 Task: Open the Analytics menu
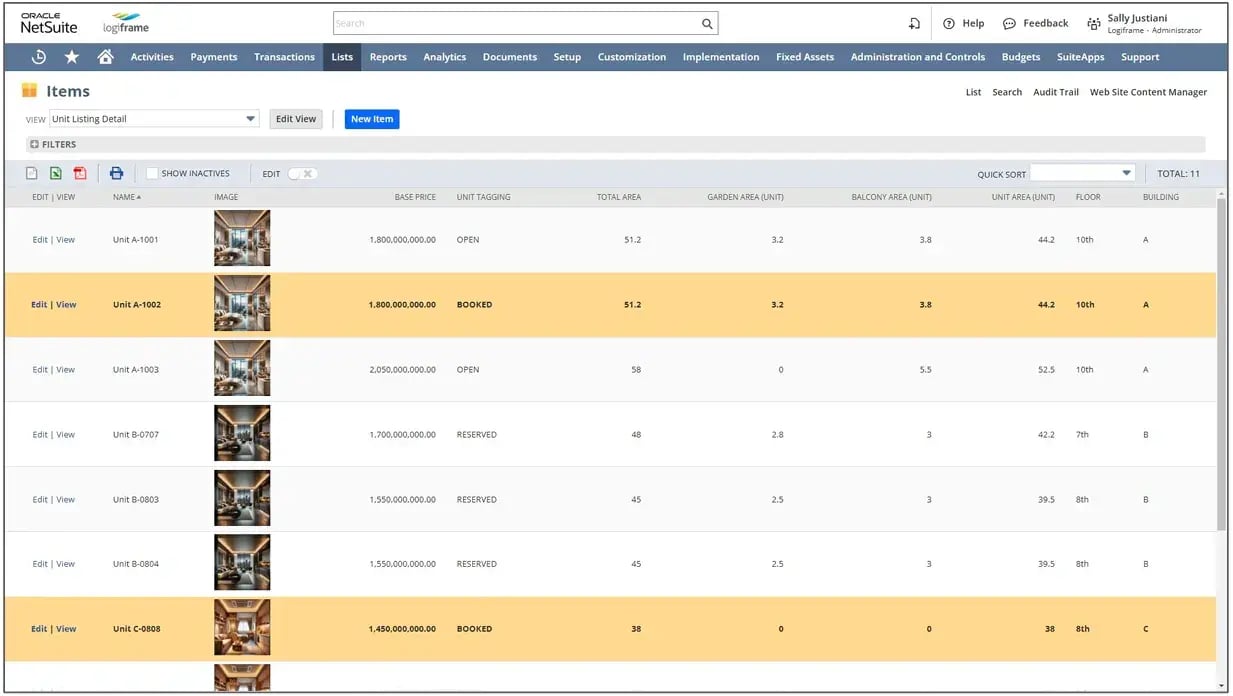tap(445, 57)
